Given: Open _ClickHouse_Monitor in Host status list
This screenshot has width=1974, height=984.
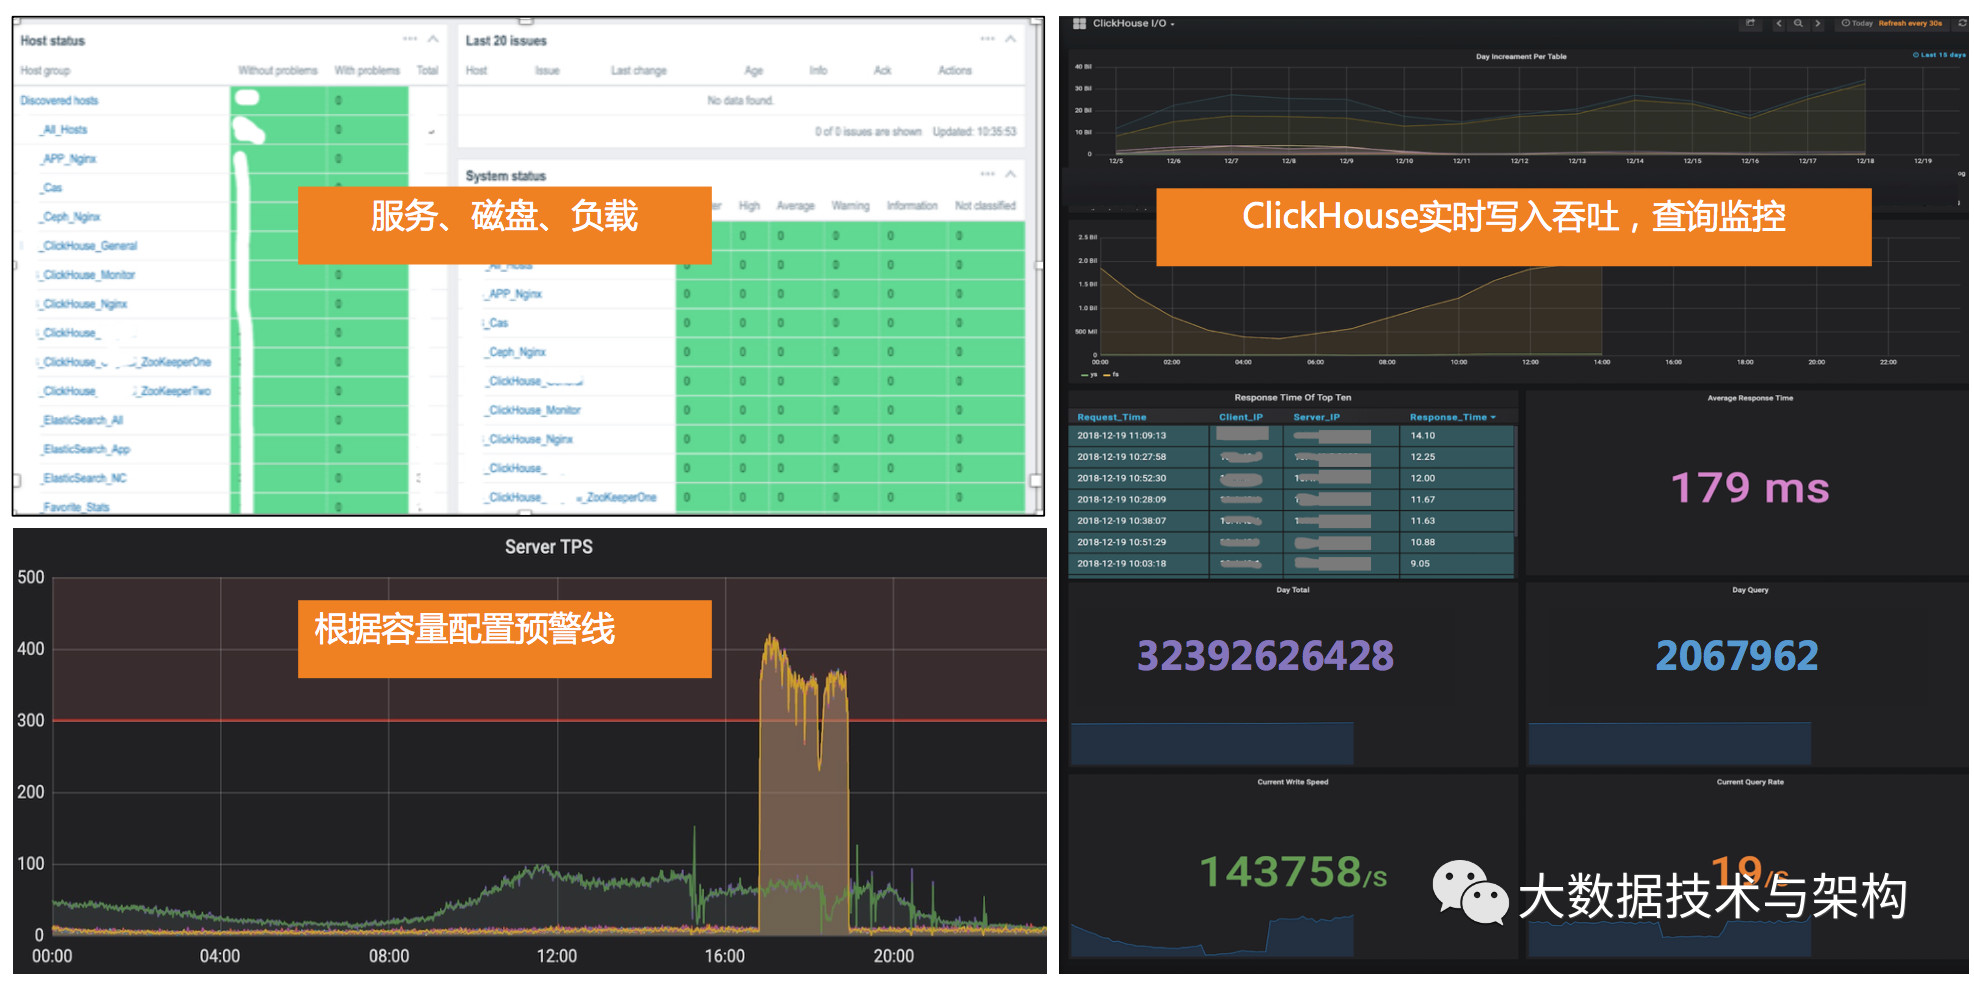Looking at the screenshot, I should (89, 274).
